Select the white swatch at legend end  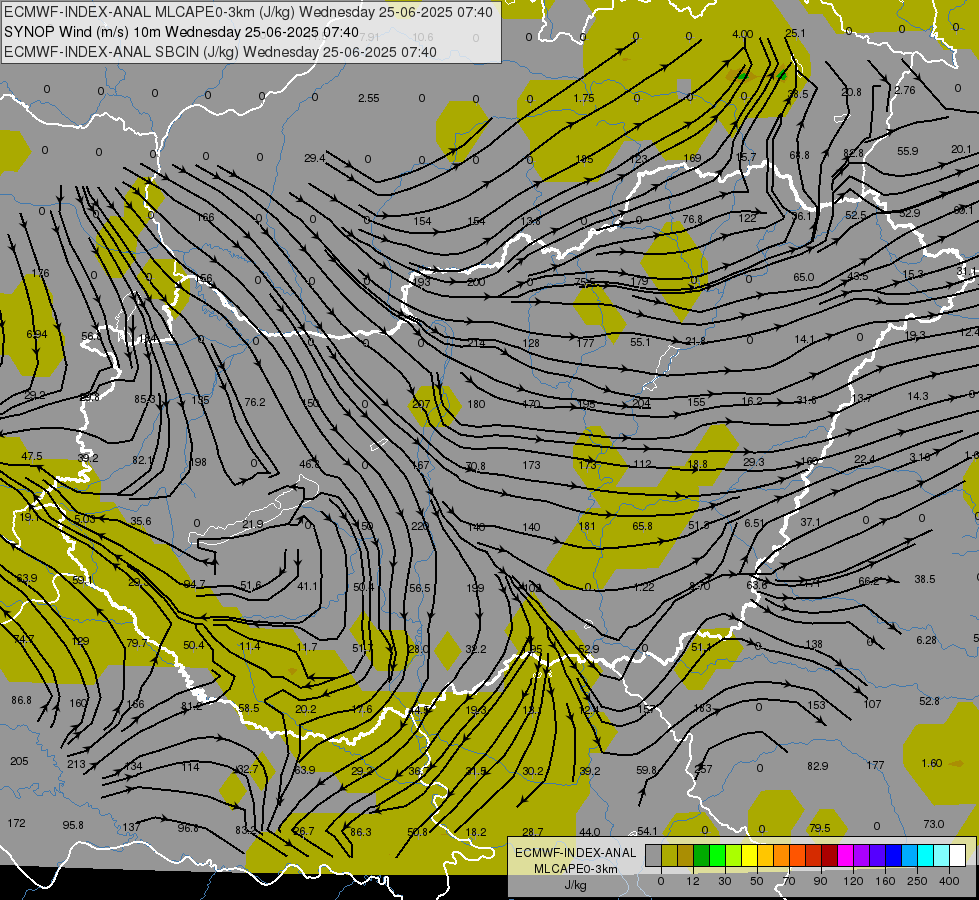pos(957,856)
